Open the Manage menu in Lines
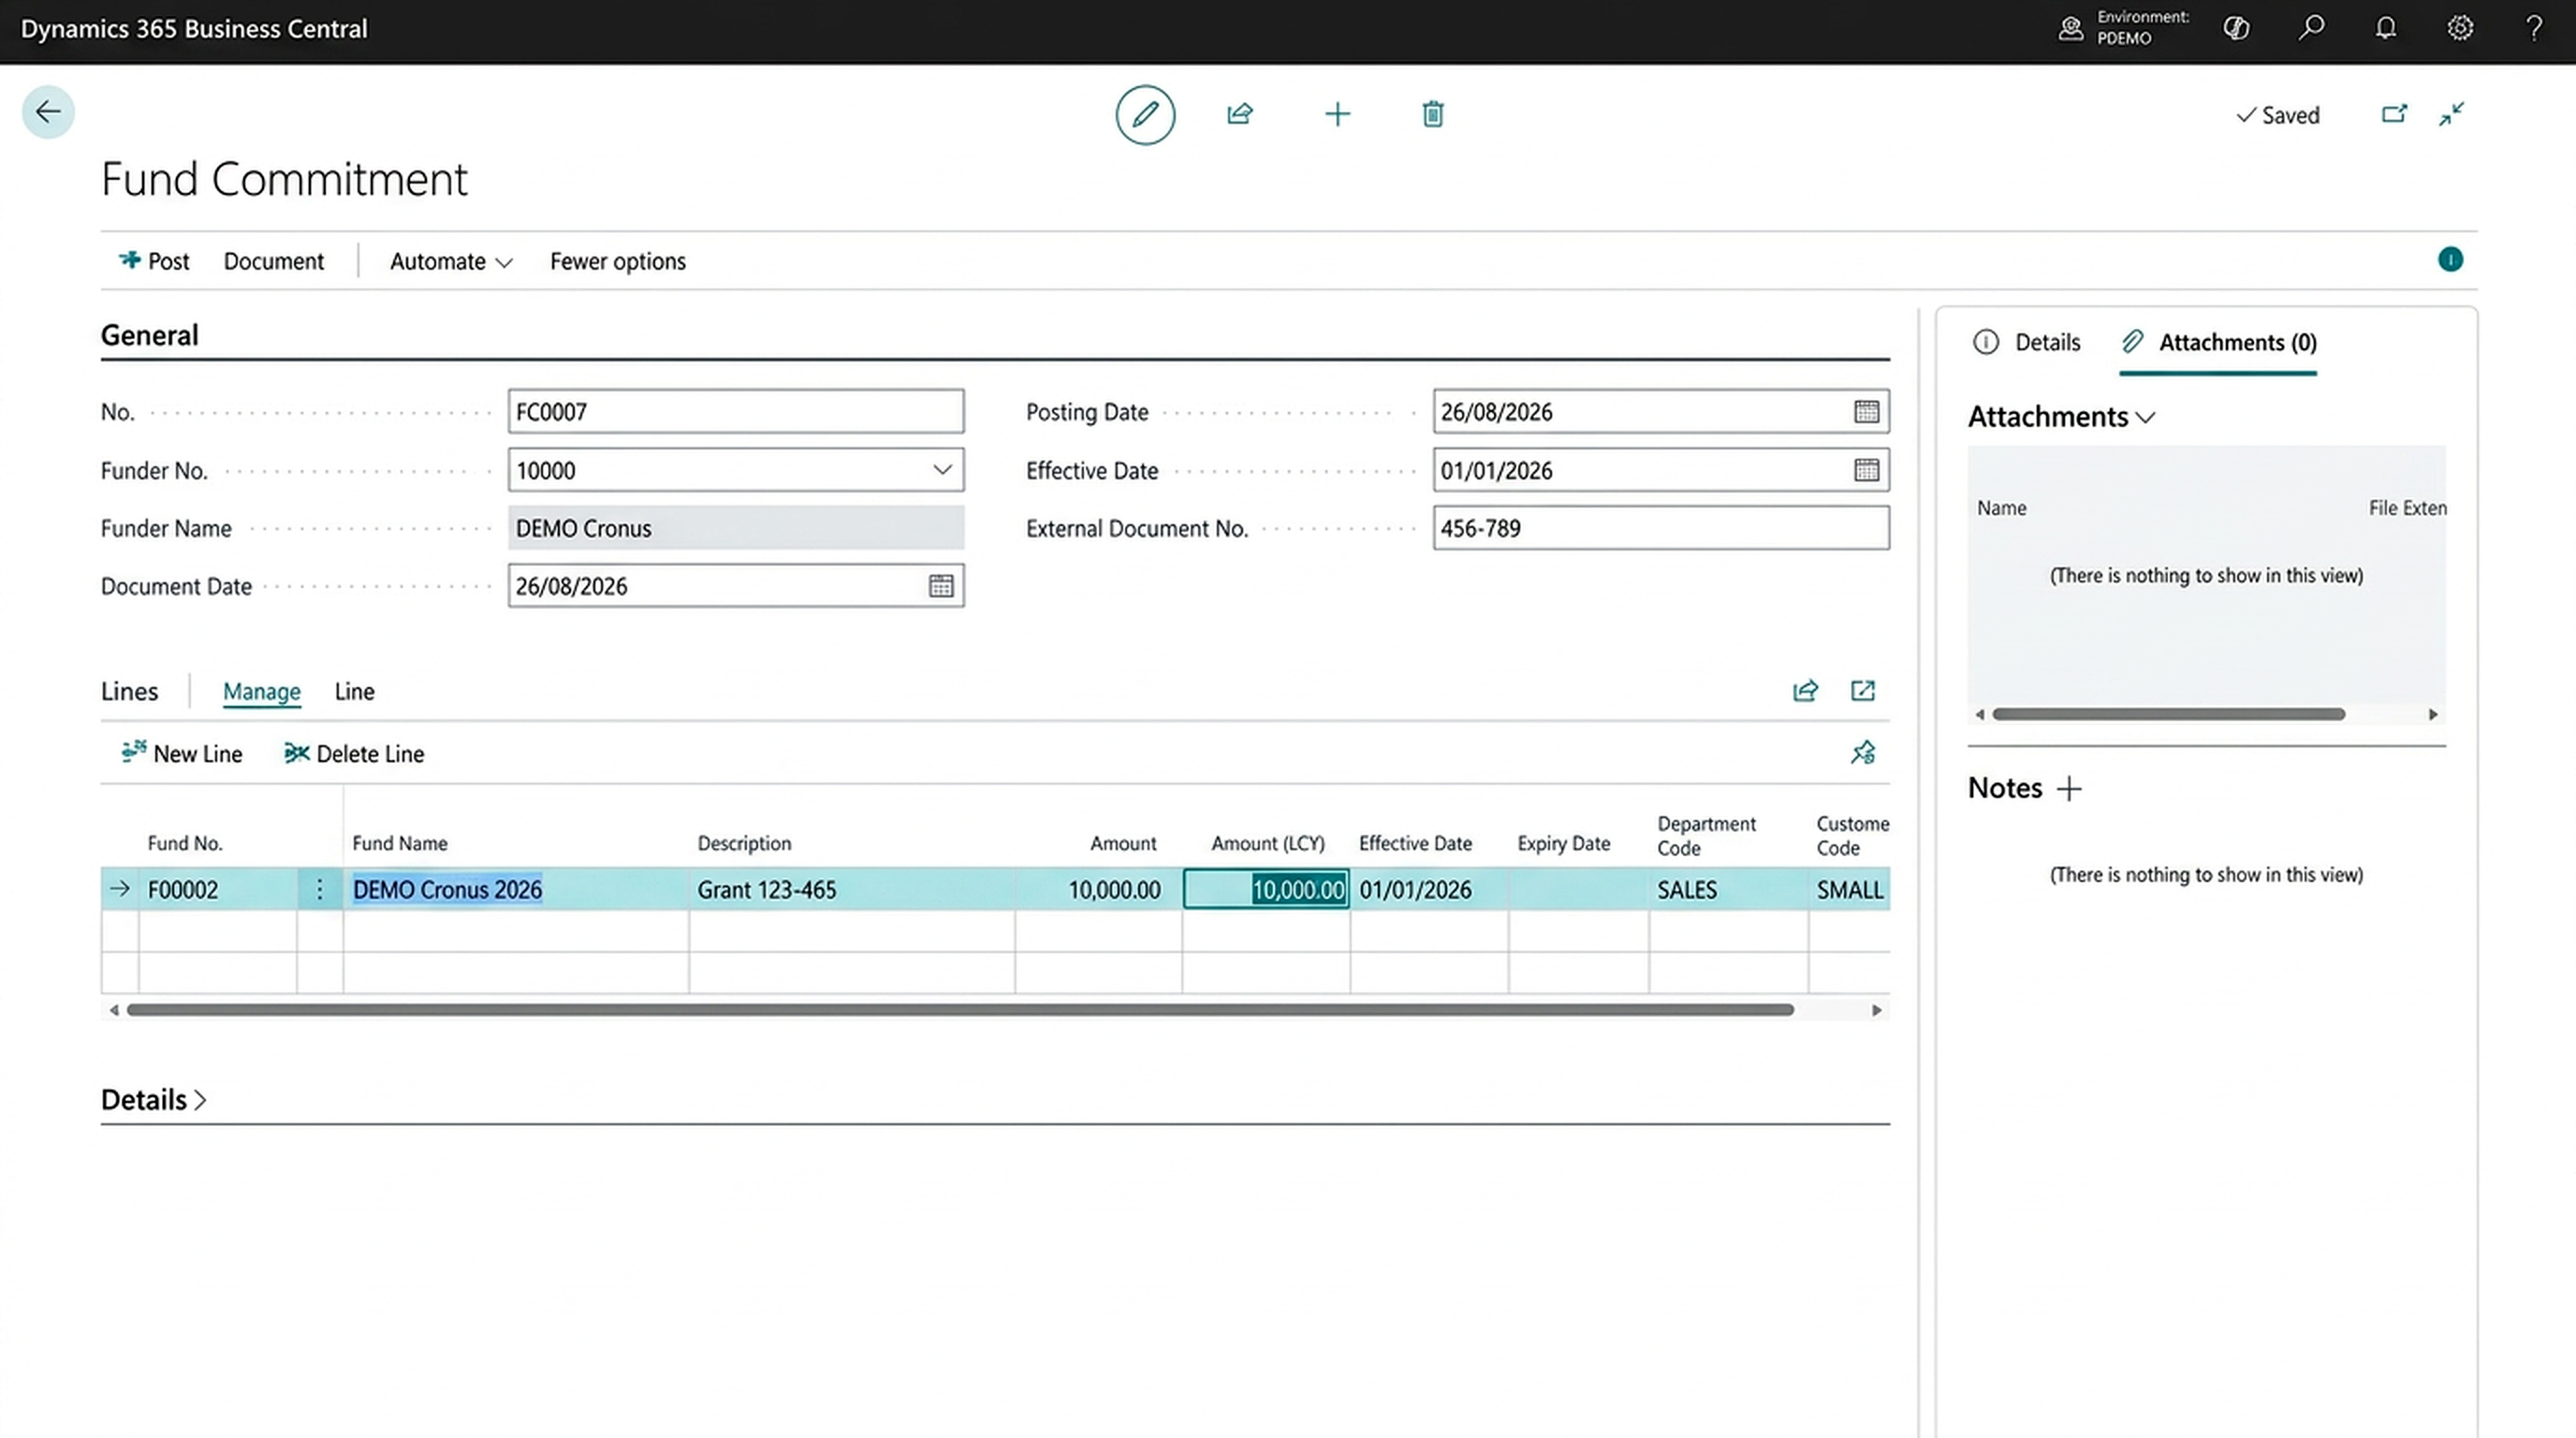 click(261, 692)
